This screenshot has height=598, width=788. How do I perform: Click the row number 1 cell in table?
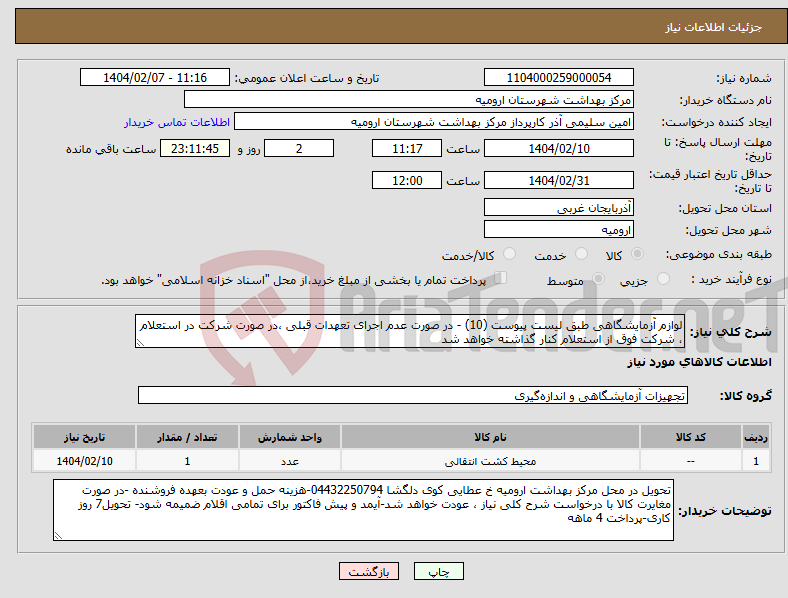[x=756, y=461]
